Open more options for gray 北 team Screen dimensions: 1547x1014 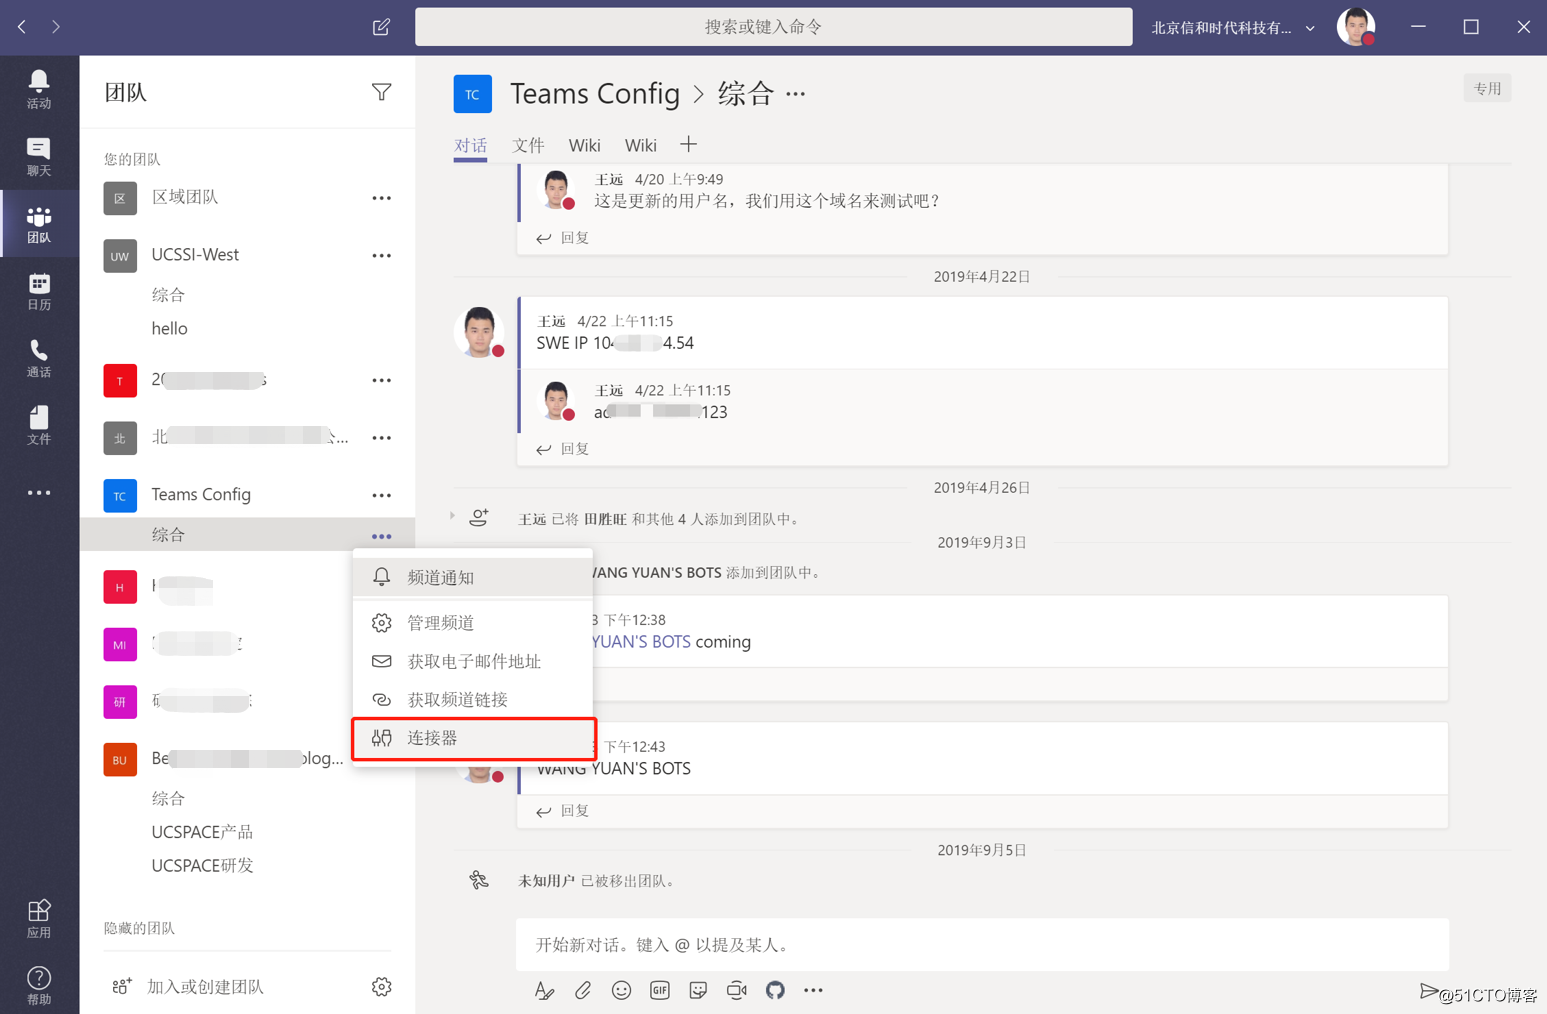coord(381,438)
